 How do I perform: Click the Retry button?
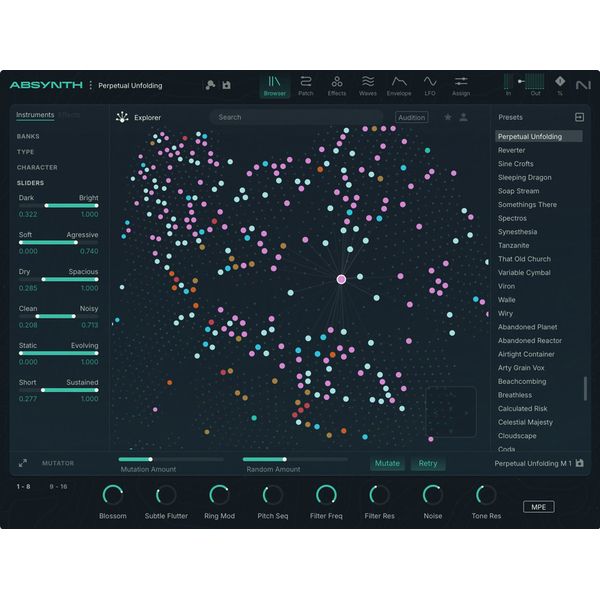[x=428, y=463]
